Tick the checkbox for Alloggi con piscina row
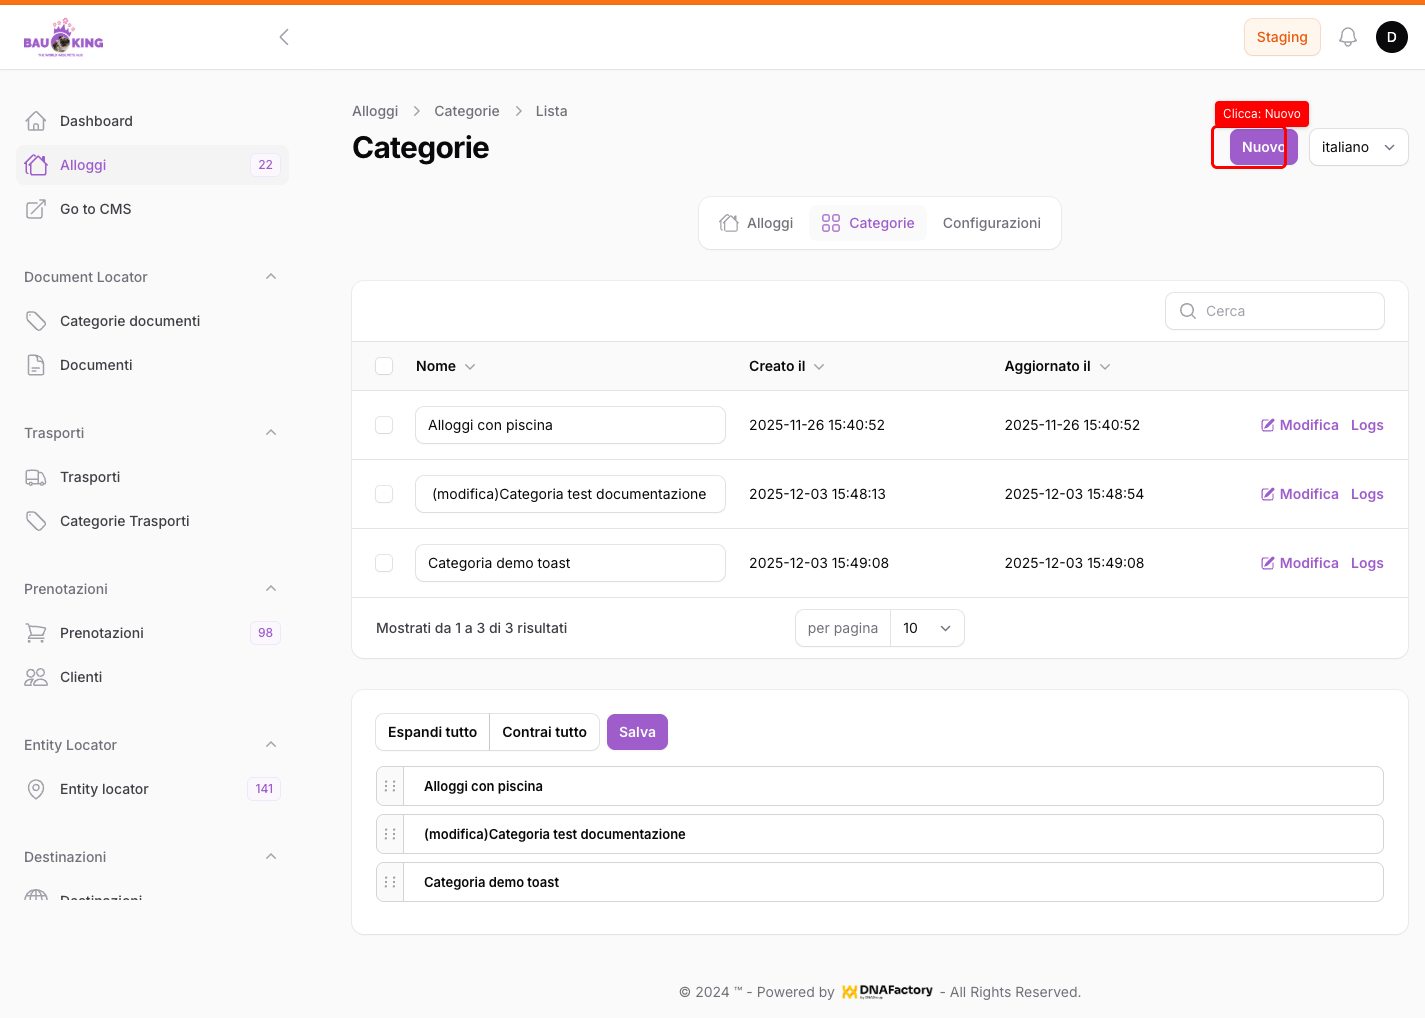Image resolution: width=1425 pixels, height=1018 pixels. tap(384, 425)
